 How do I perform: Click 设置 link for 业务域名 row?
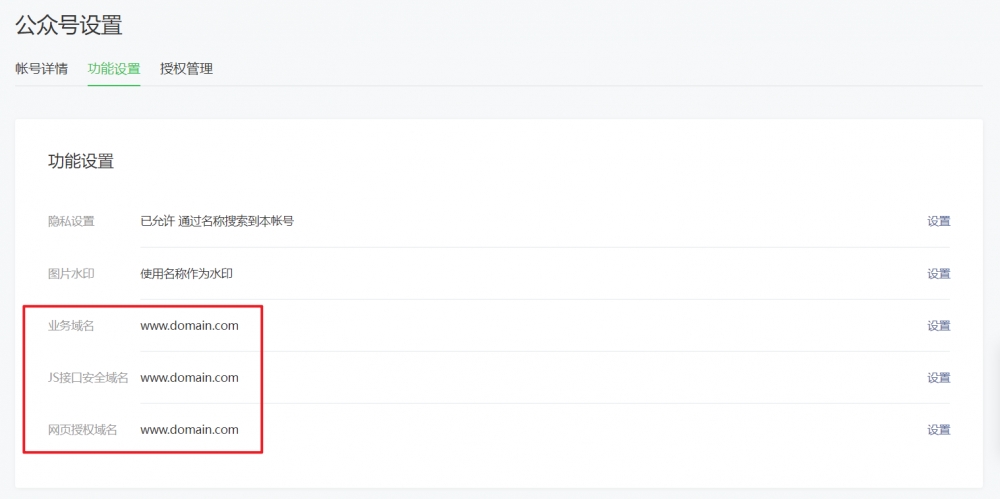(x=939, y=325)
